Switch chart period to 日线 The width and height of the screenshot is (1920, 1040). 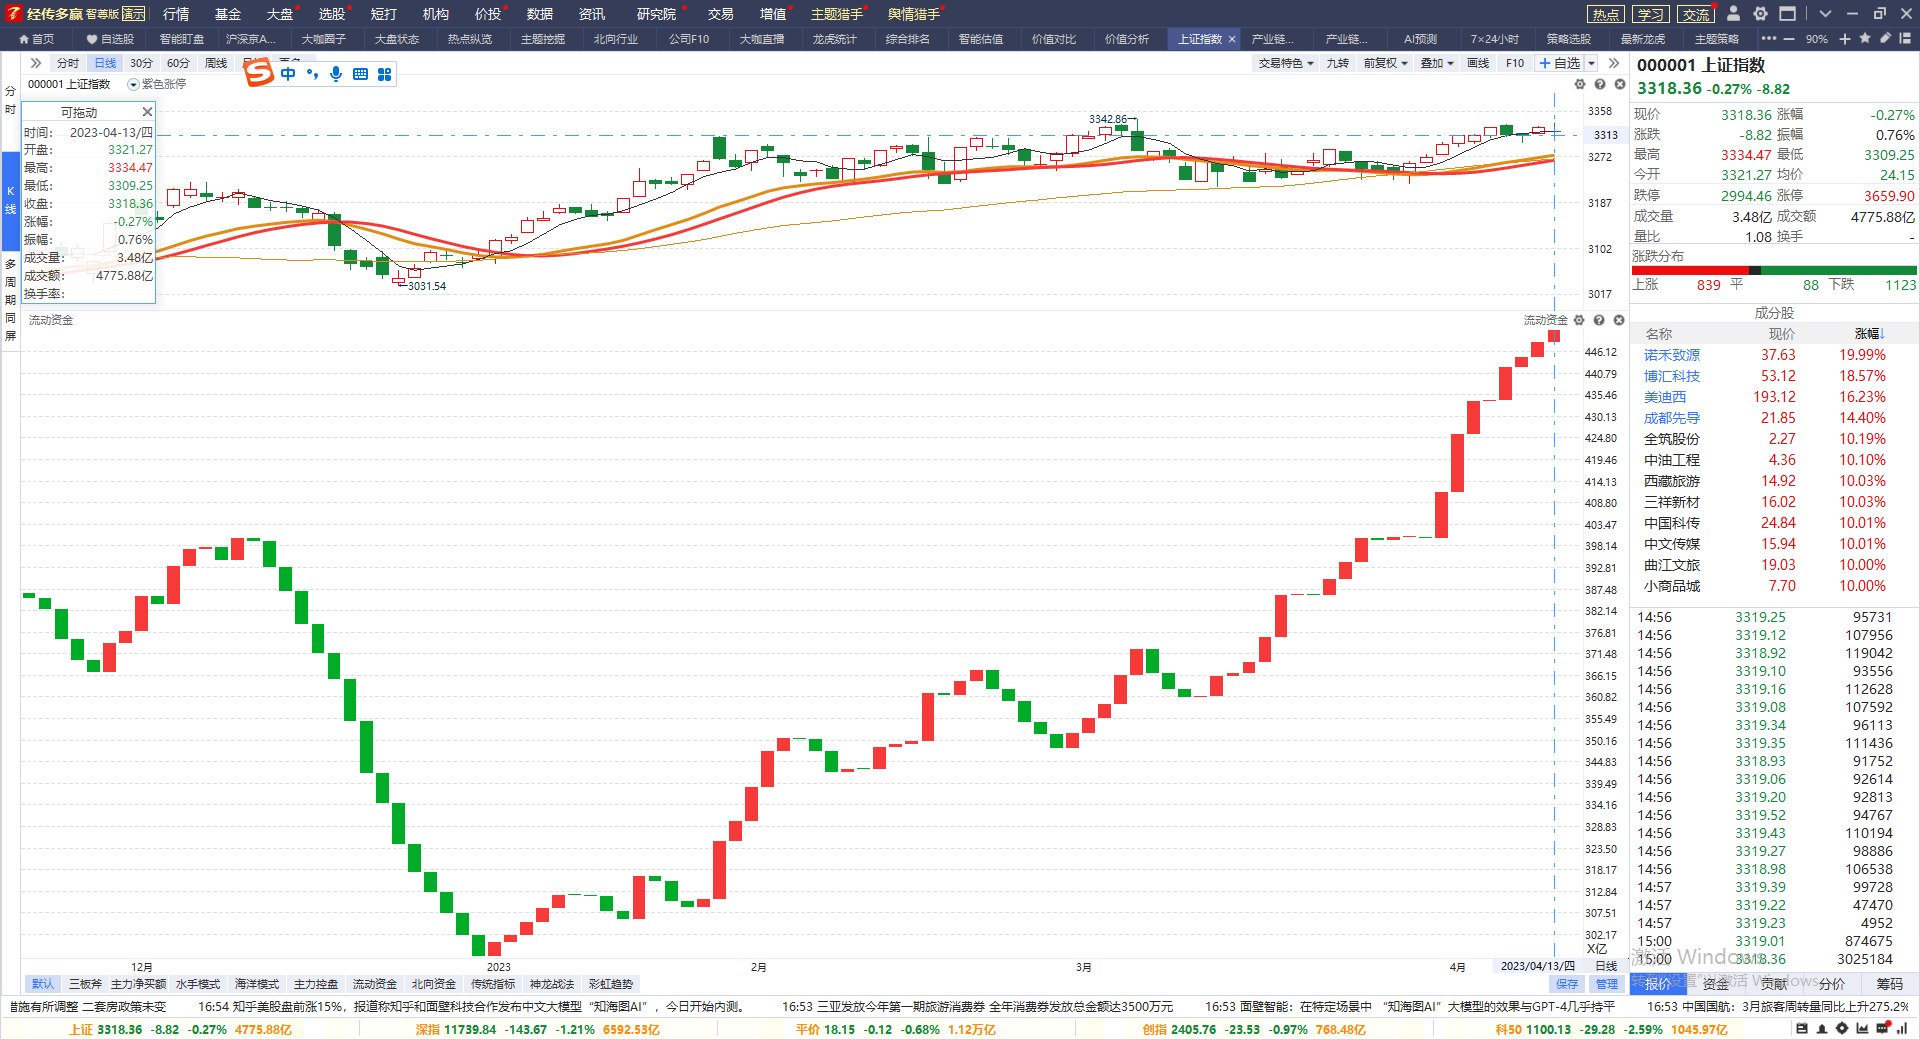(105, 63)
